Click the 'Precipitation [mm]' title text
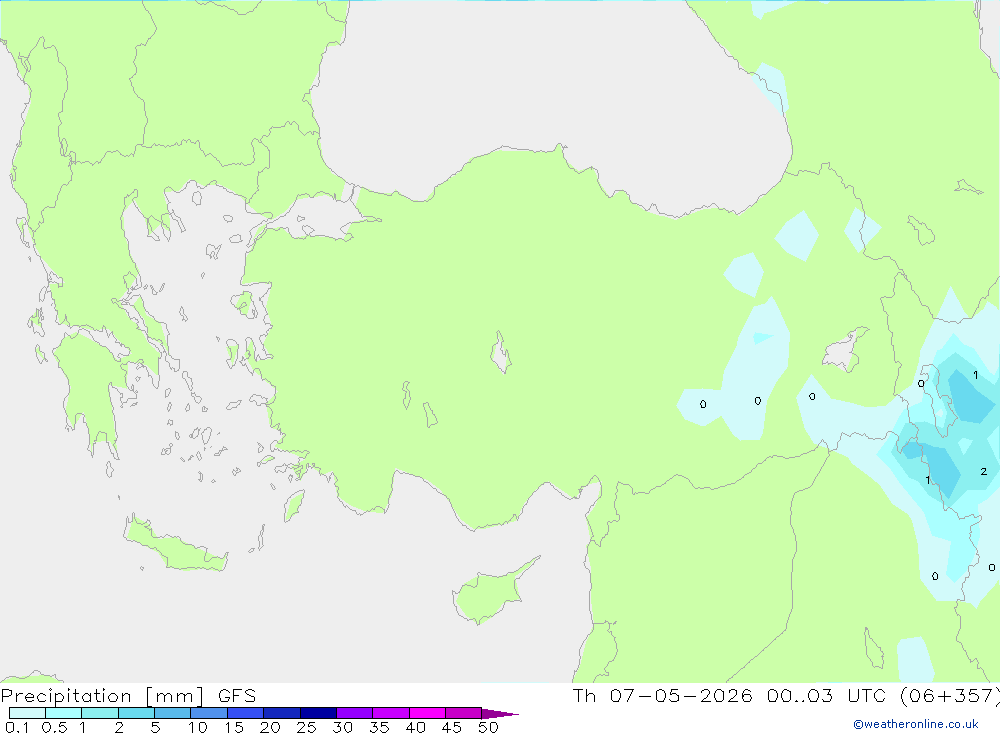The width and height of the screenshot is (1000, 733). click(102, 696)
